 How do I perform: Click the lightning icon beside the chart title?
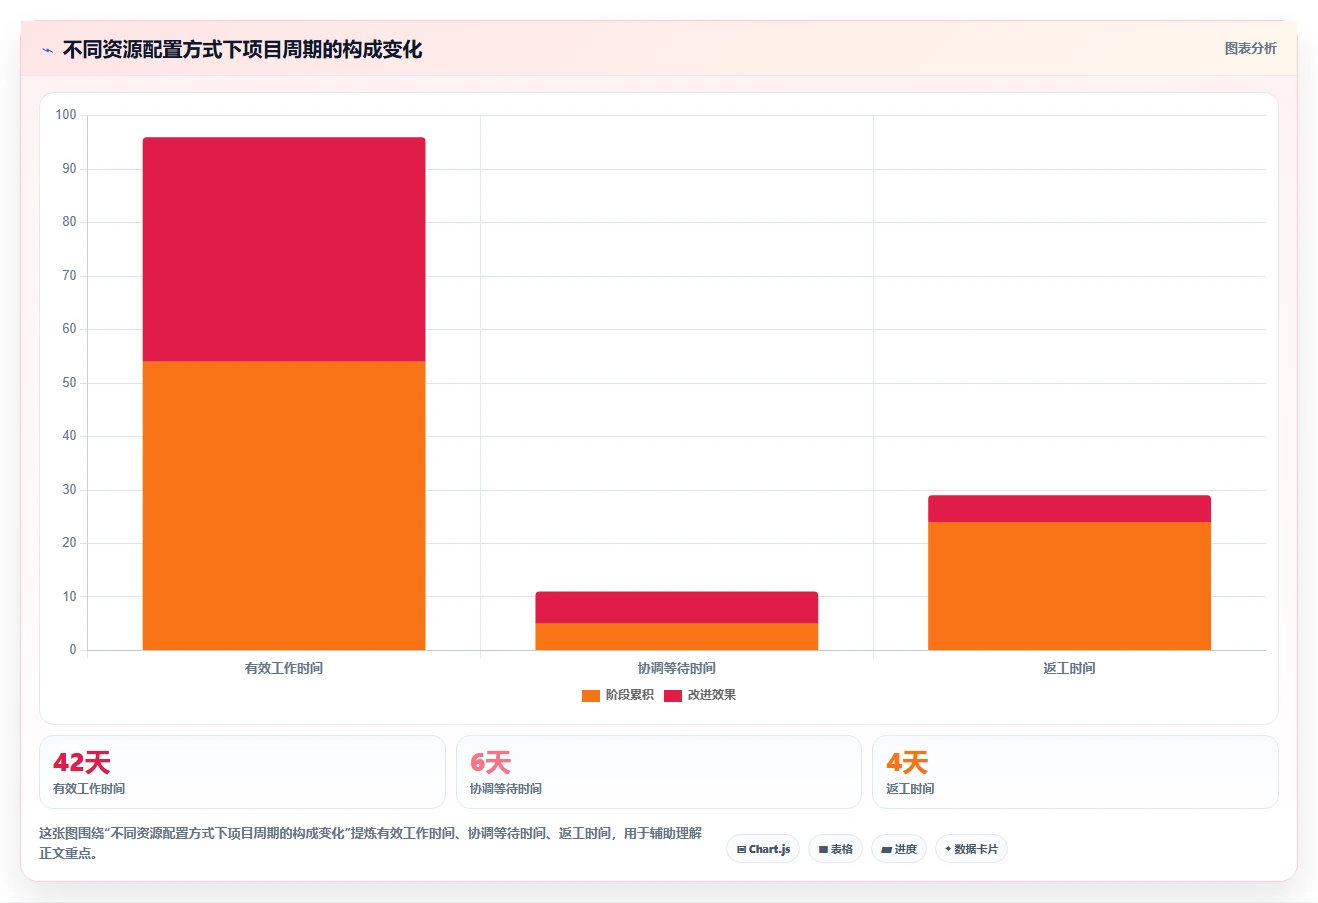pos(47,50)
